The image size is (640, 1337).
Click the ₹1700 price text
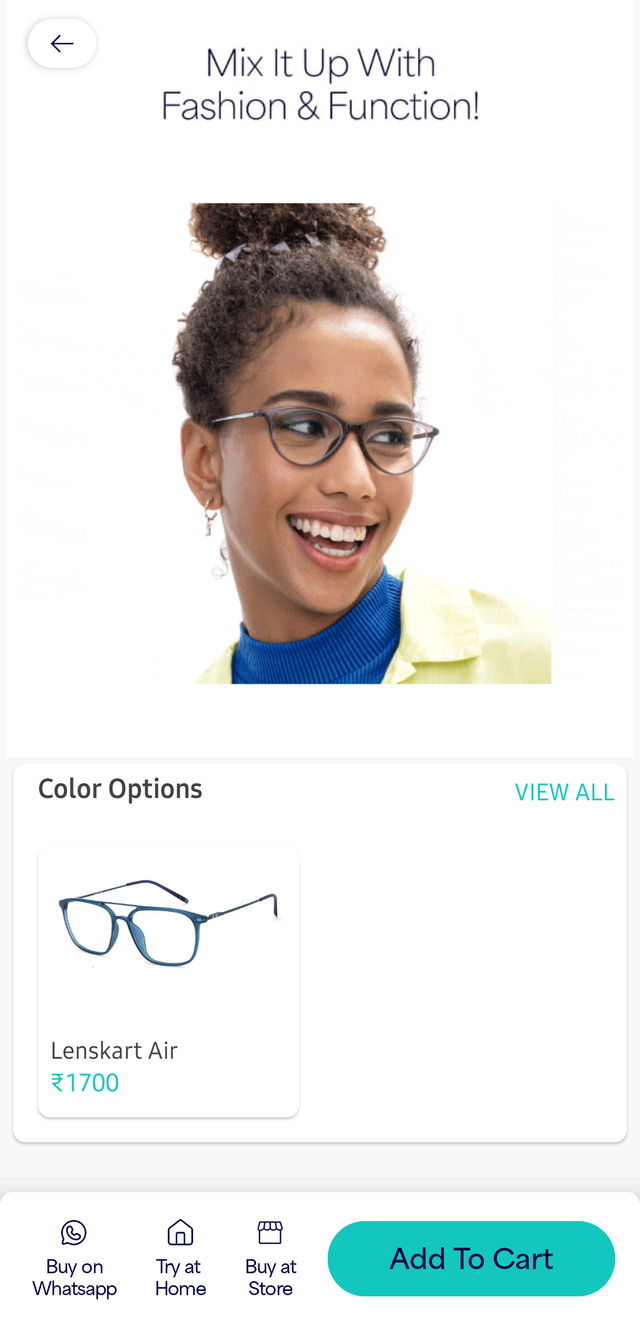tap(85, 1083)
